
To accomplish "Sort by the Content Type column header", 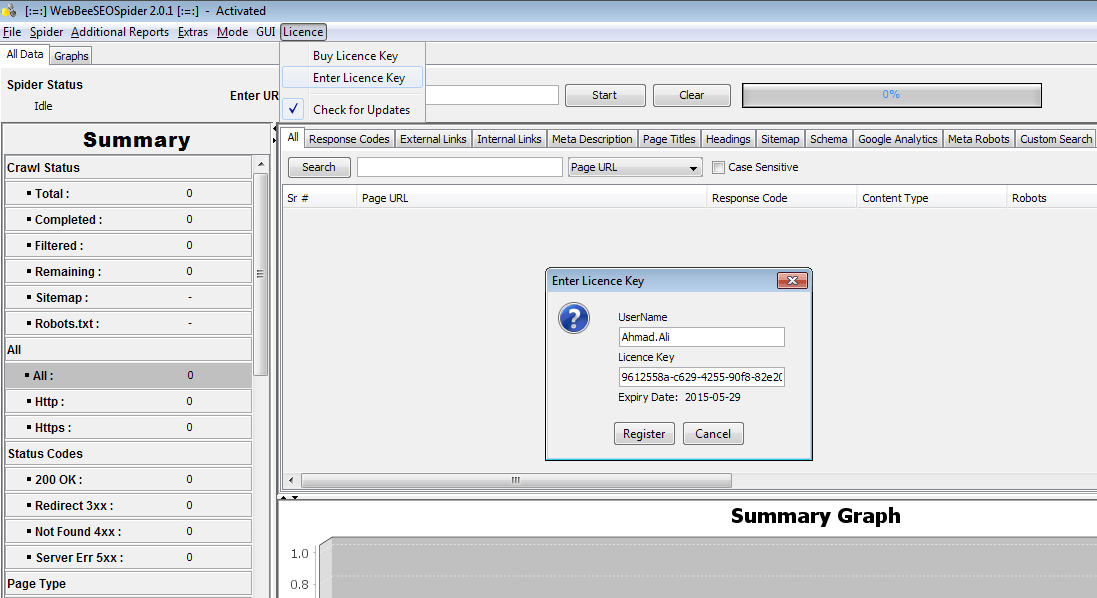I will pyautogui.click(x=931, y=198).
